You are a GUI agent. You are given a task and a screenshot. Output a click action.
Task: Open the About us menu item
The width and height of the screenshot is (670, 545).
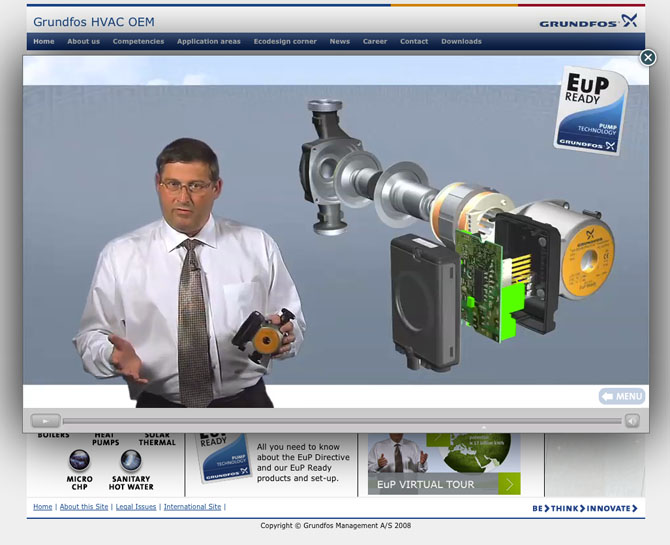(x=83, y=41)
